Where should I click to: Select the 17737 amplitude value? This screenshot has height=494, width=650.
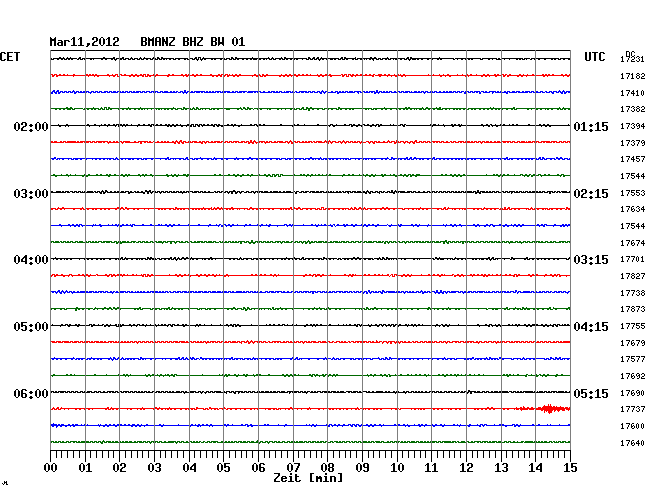click(x=633, y=409)
